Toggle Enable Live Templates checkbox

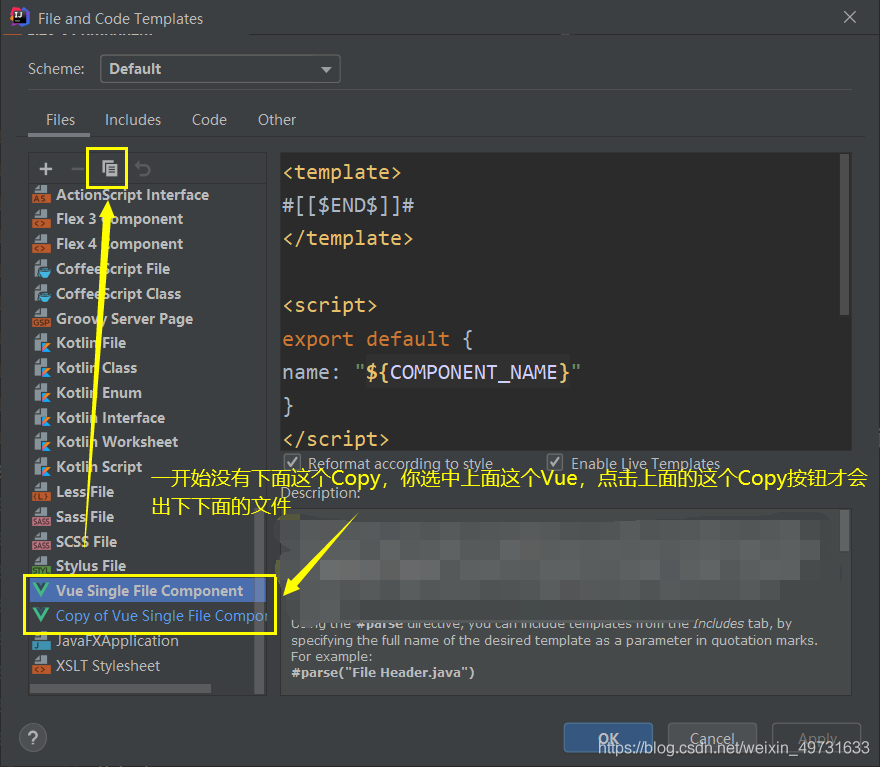click(555, 462)
